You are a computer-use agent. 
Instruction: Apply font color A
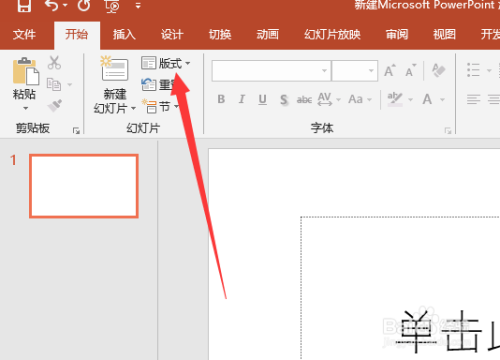point(427,99)
